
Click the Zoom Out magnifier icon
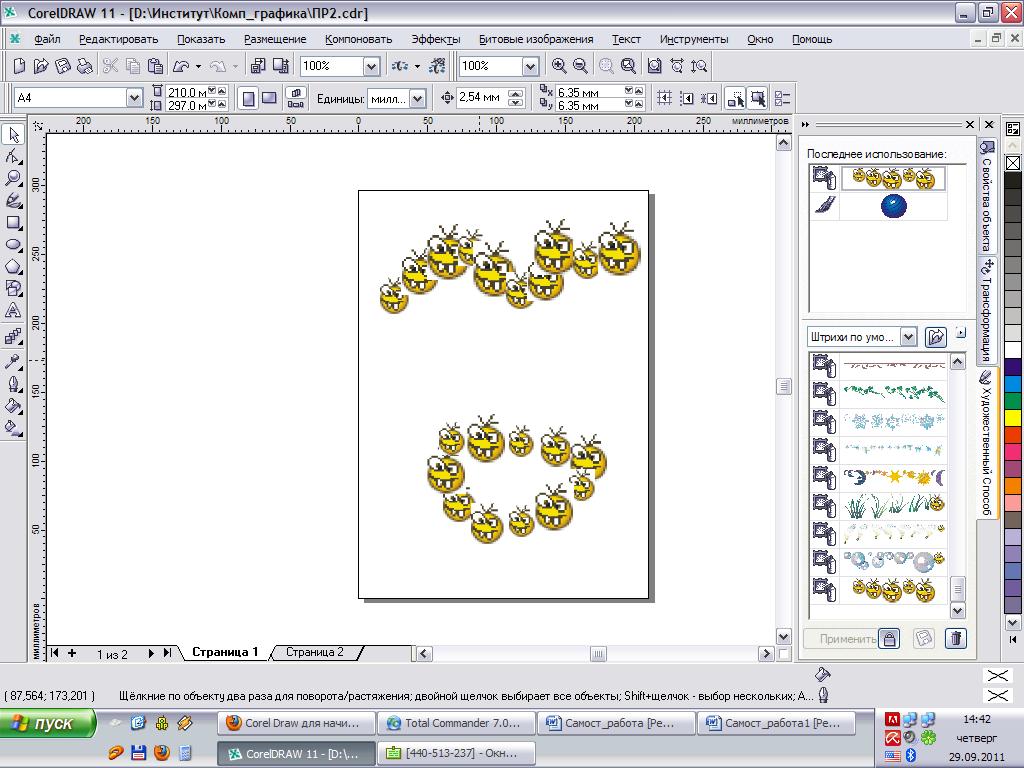pos(580,65)
